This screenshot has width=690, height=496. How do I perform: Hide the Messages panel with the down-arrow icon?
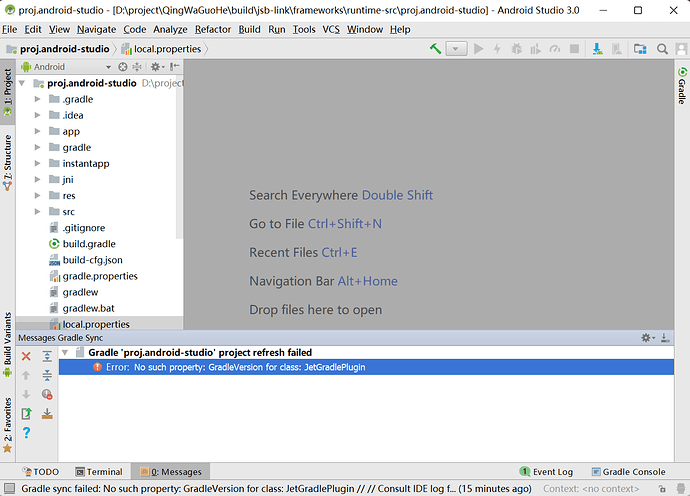(x=665, y=338)
